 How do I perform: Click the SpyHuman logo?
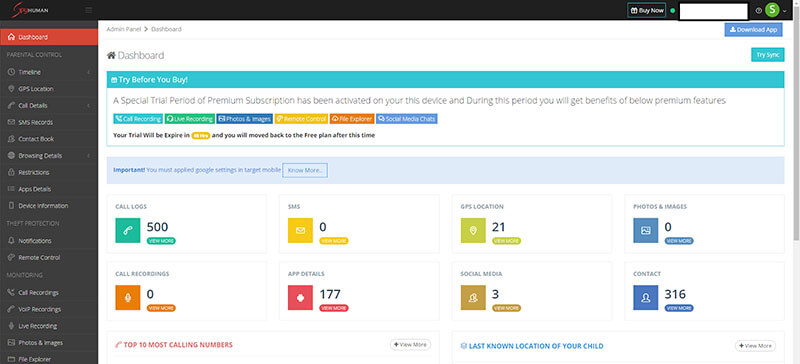pos(31,10)
